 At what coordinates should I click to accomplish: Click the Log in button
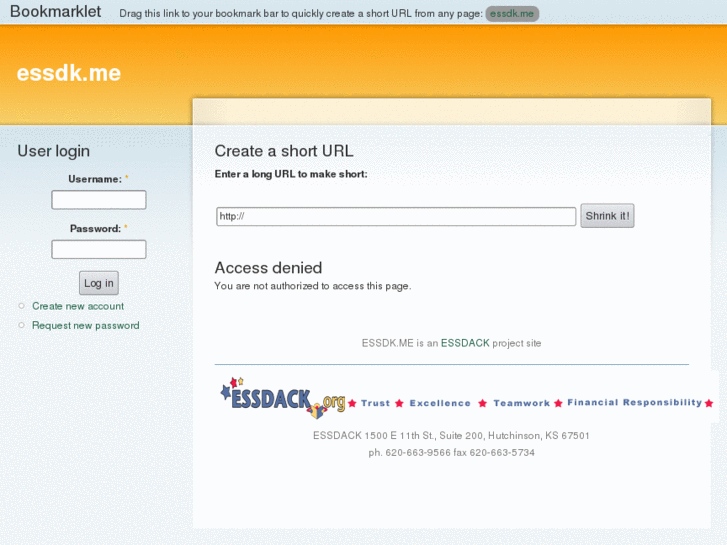tap(99, 283)
